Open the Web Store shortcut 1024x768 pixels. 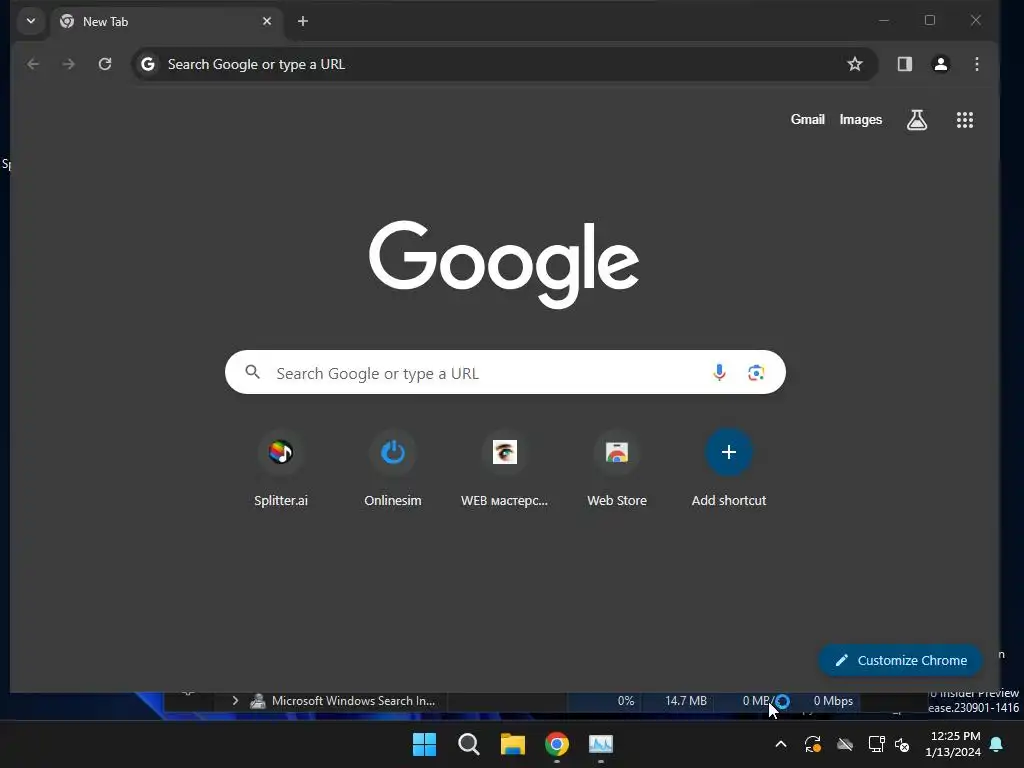pos(616,468)
